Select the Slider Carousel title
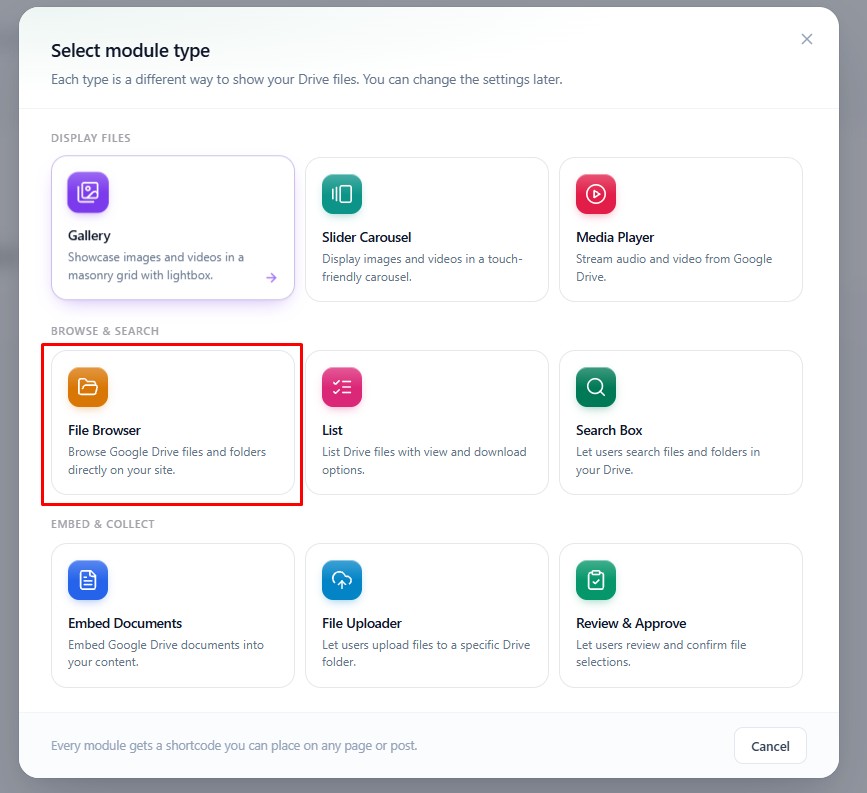 click(367, 237)
